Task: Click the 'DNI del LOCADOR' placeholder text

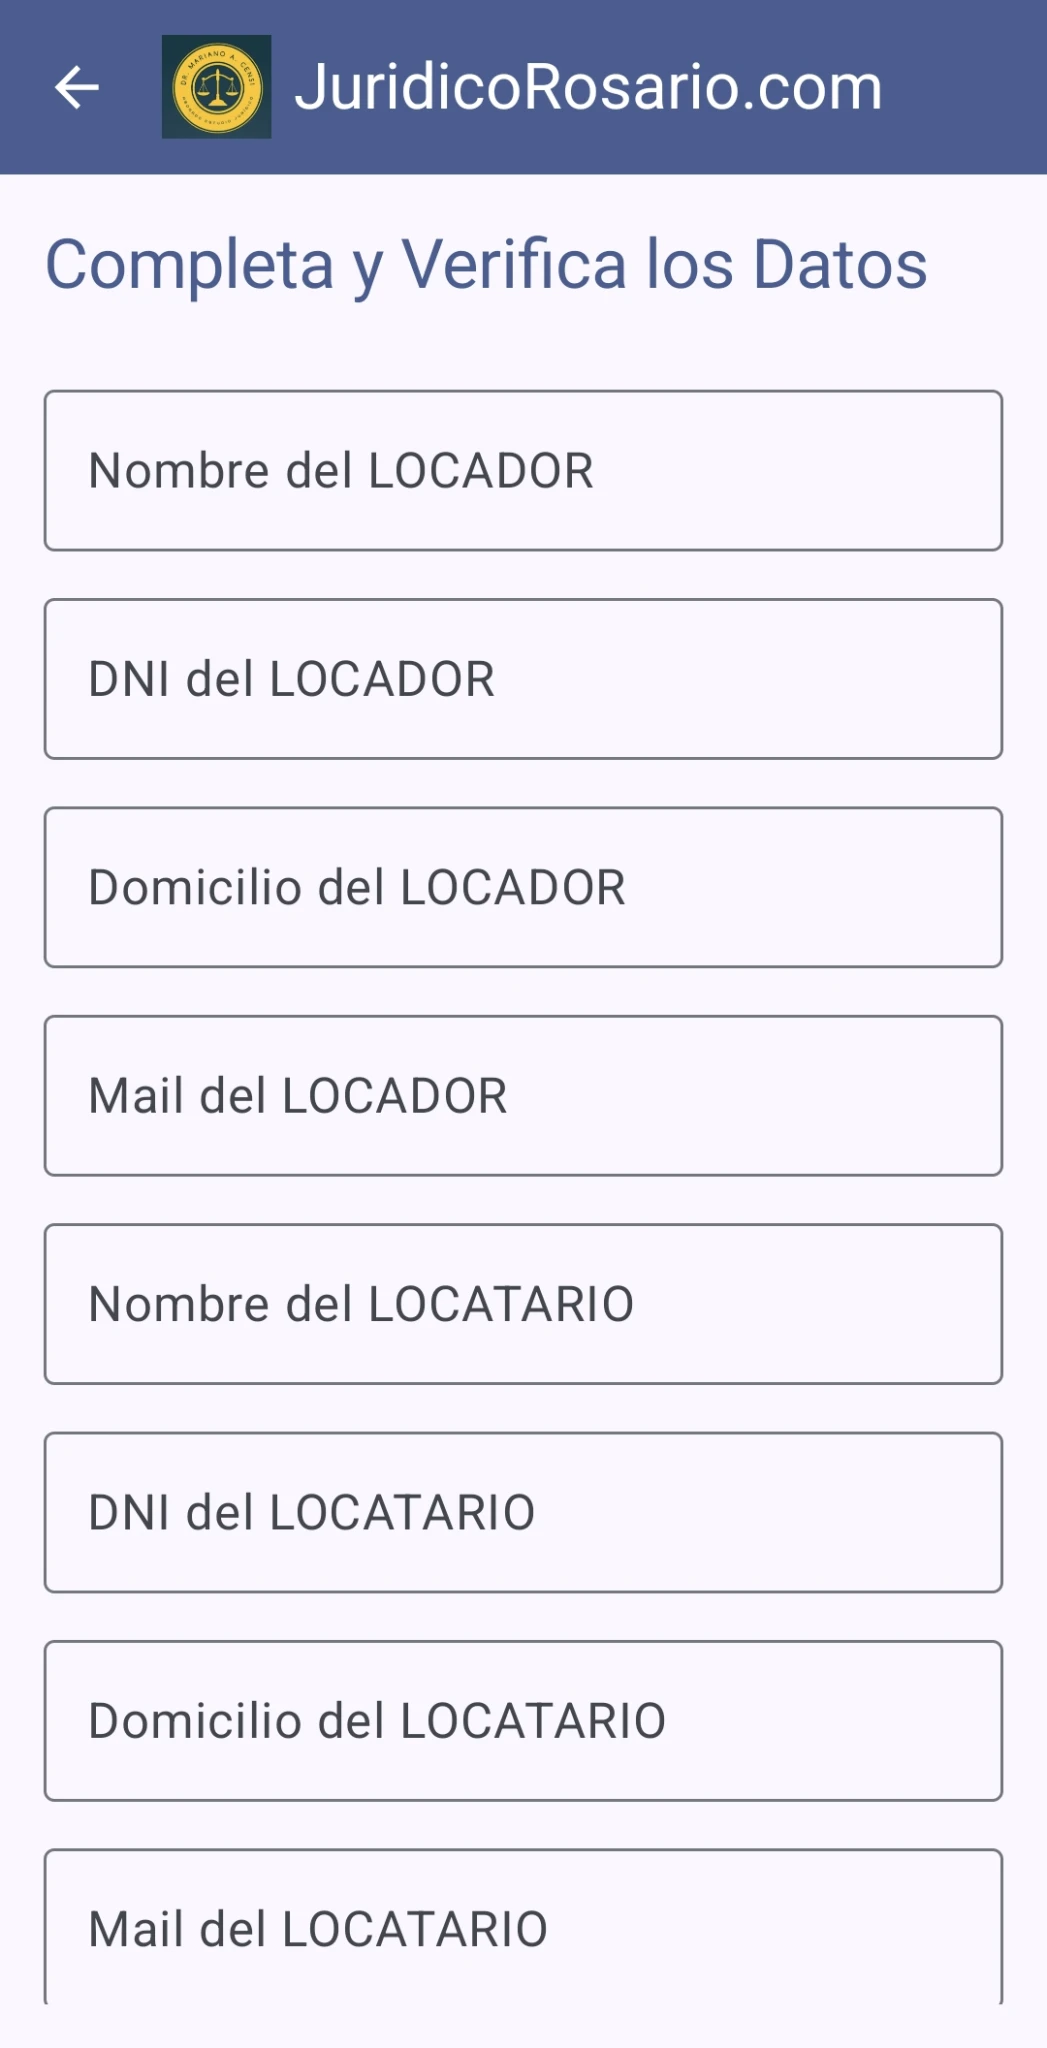Action: coord(292,679)
